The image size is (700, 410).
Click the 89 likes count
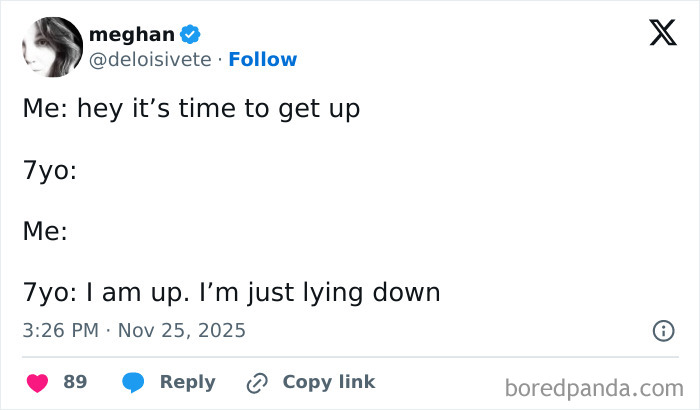(x=75, y=382)
